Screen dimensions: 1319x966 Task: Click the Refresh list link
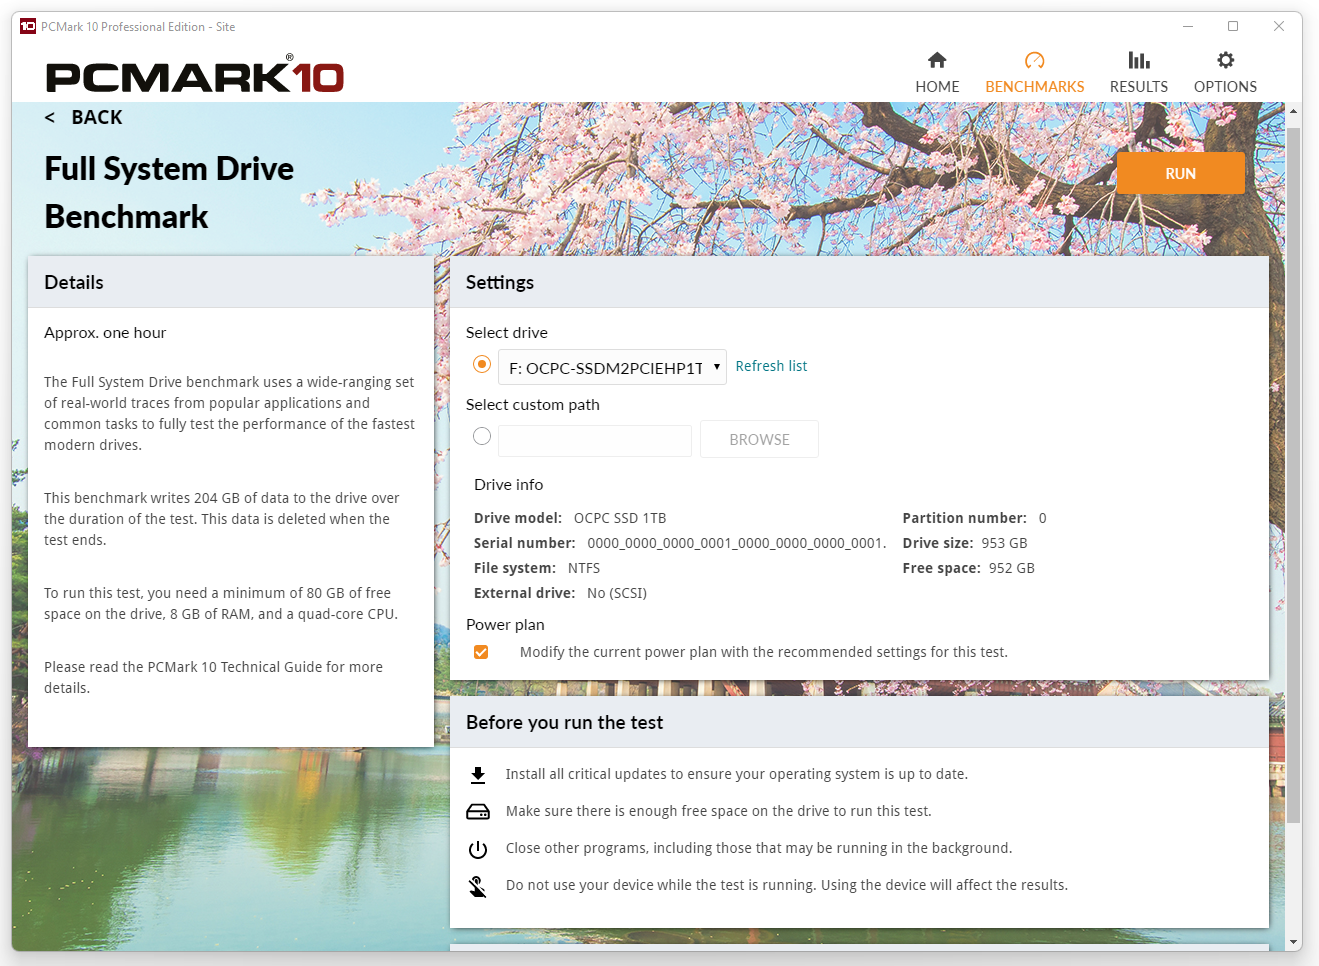pos(771,366)
